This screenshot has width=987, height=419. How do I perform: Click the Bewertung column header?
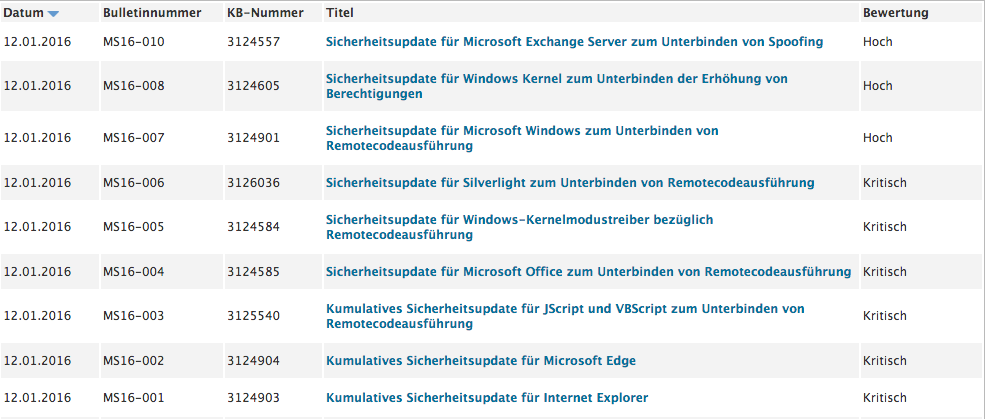tap(896, 13)
